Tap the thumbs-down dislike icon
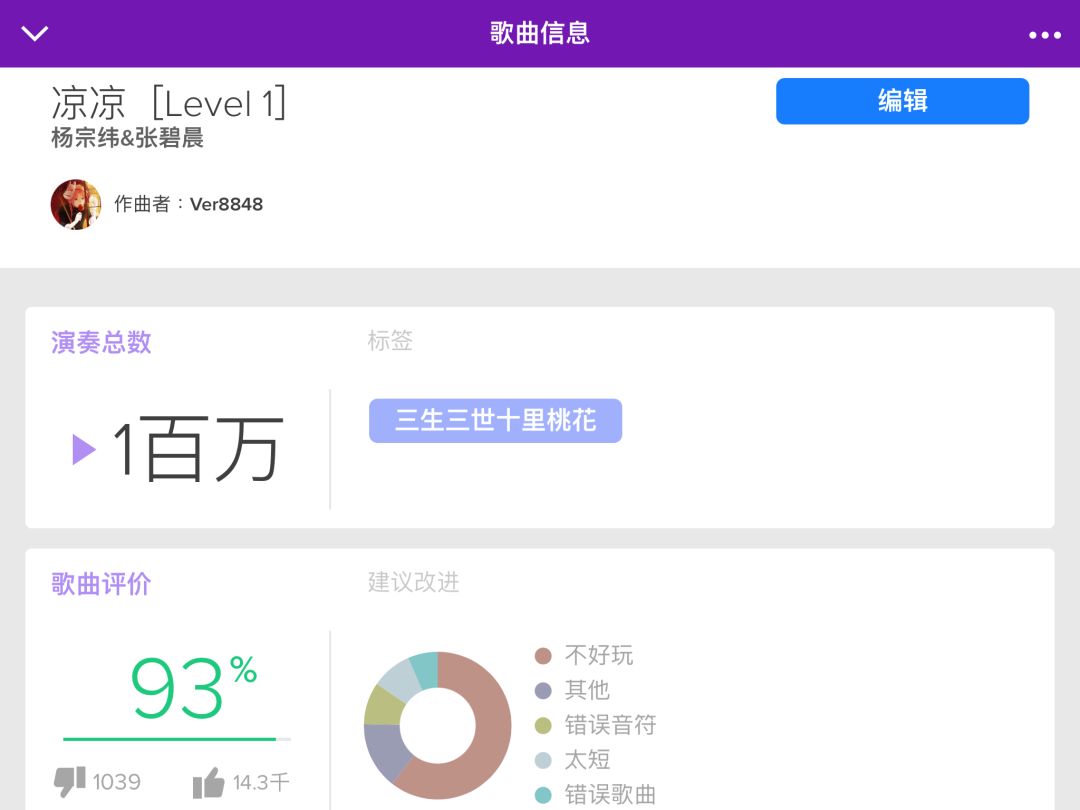The height and width of the screenshot is (810, 1080). click(70, 782)
